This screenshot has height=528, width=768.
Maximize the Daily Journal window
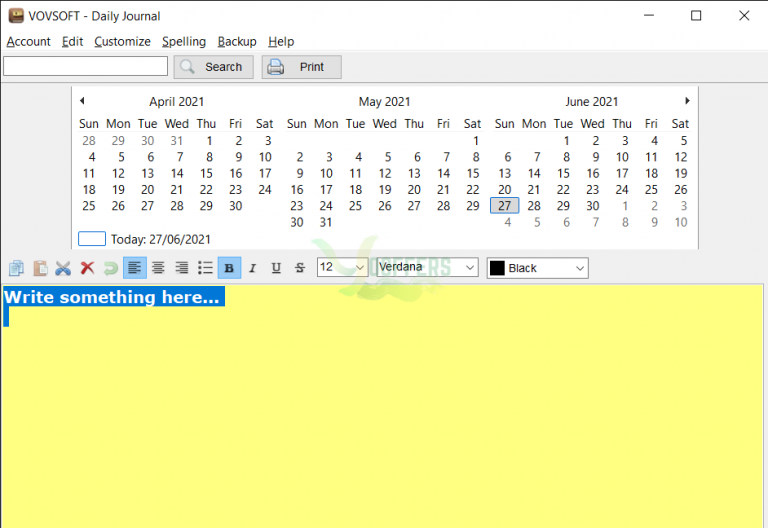tap(696, 16)
